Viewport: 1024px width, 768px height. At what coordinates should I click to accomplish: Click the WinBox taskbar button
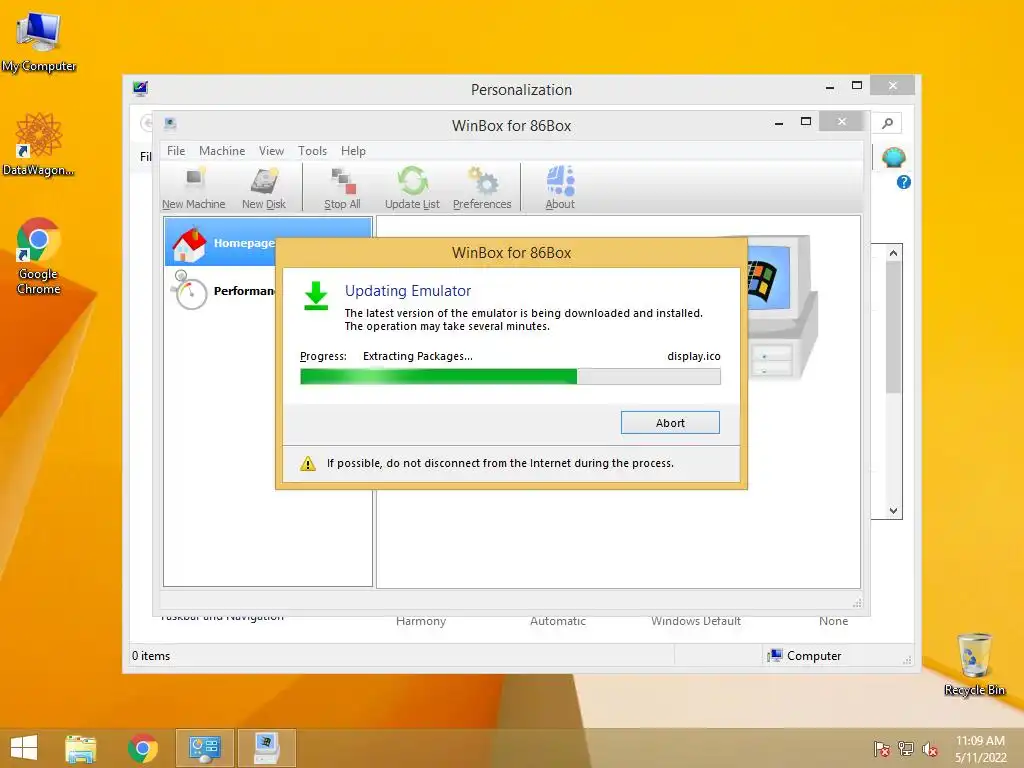coord(266,748)
